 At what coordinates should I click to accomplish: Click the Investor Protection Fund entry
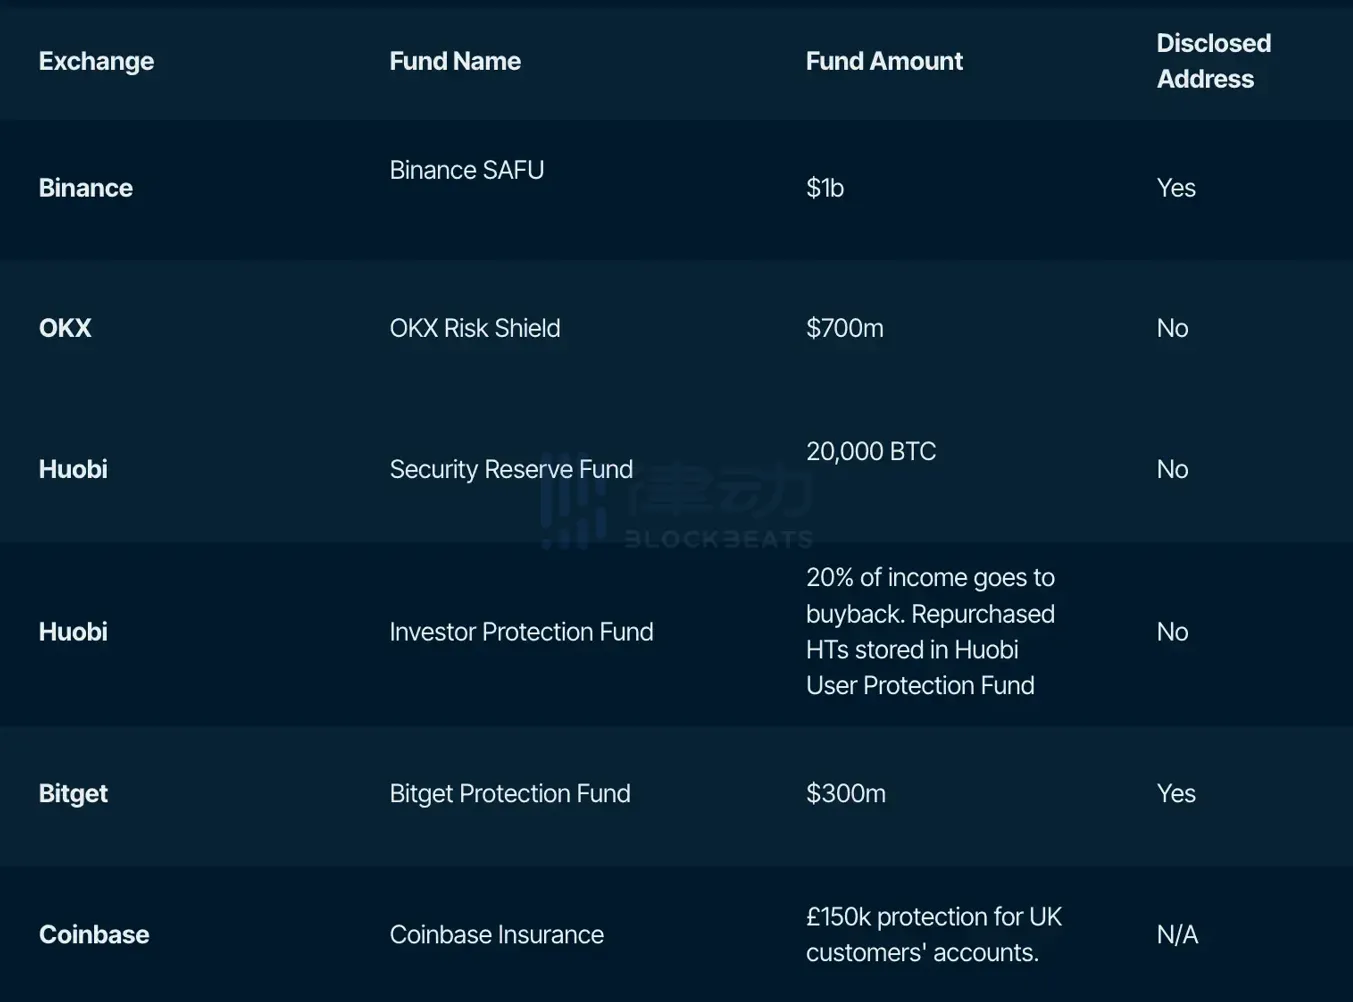click(521, 632)
